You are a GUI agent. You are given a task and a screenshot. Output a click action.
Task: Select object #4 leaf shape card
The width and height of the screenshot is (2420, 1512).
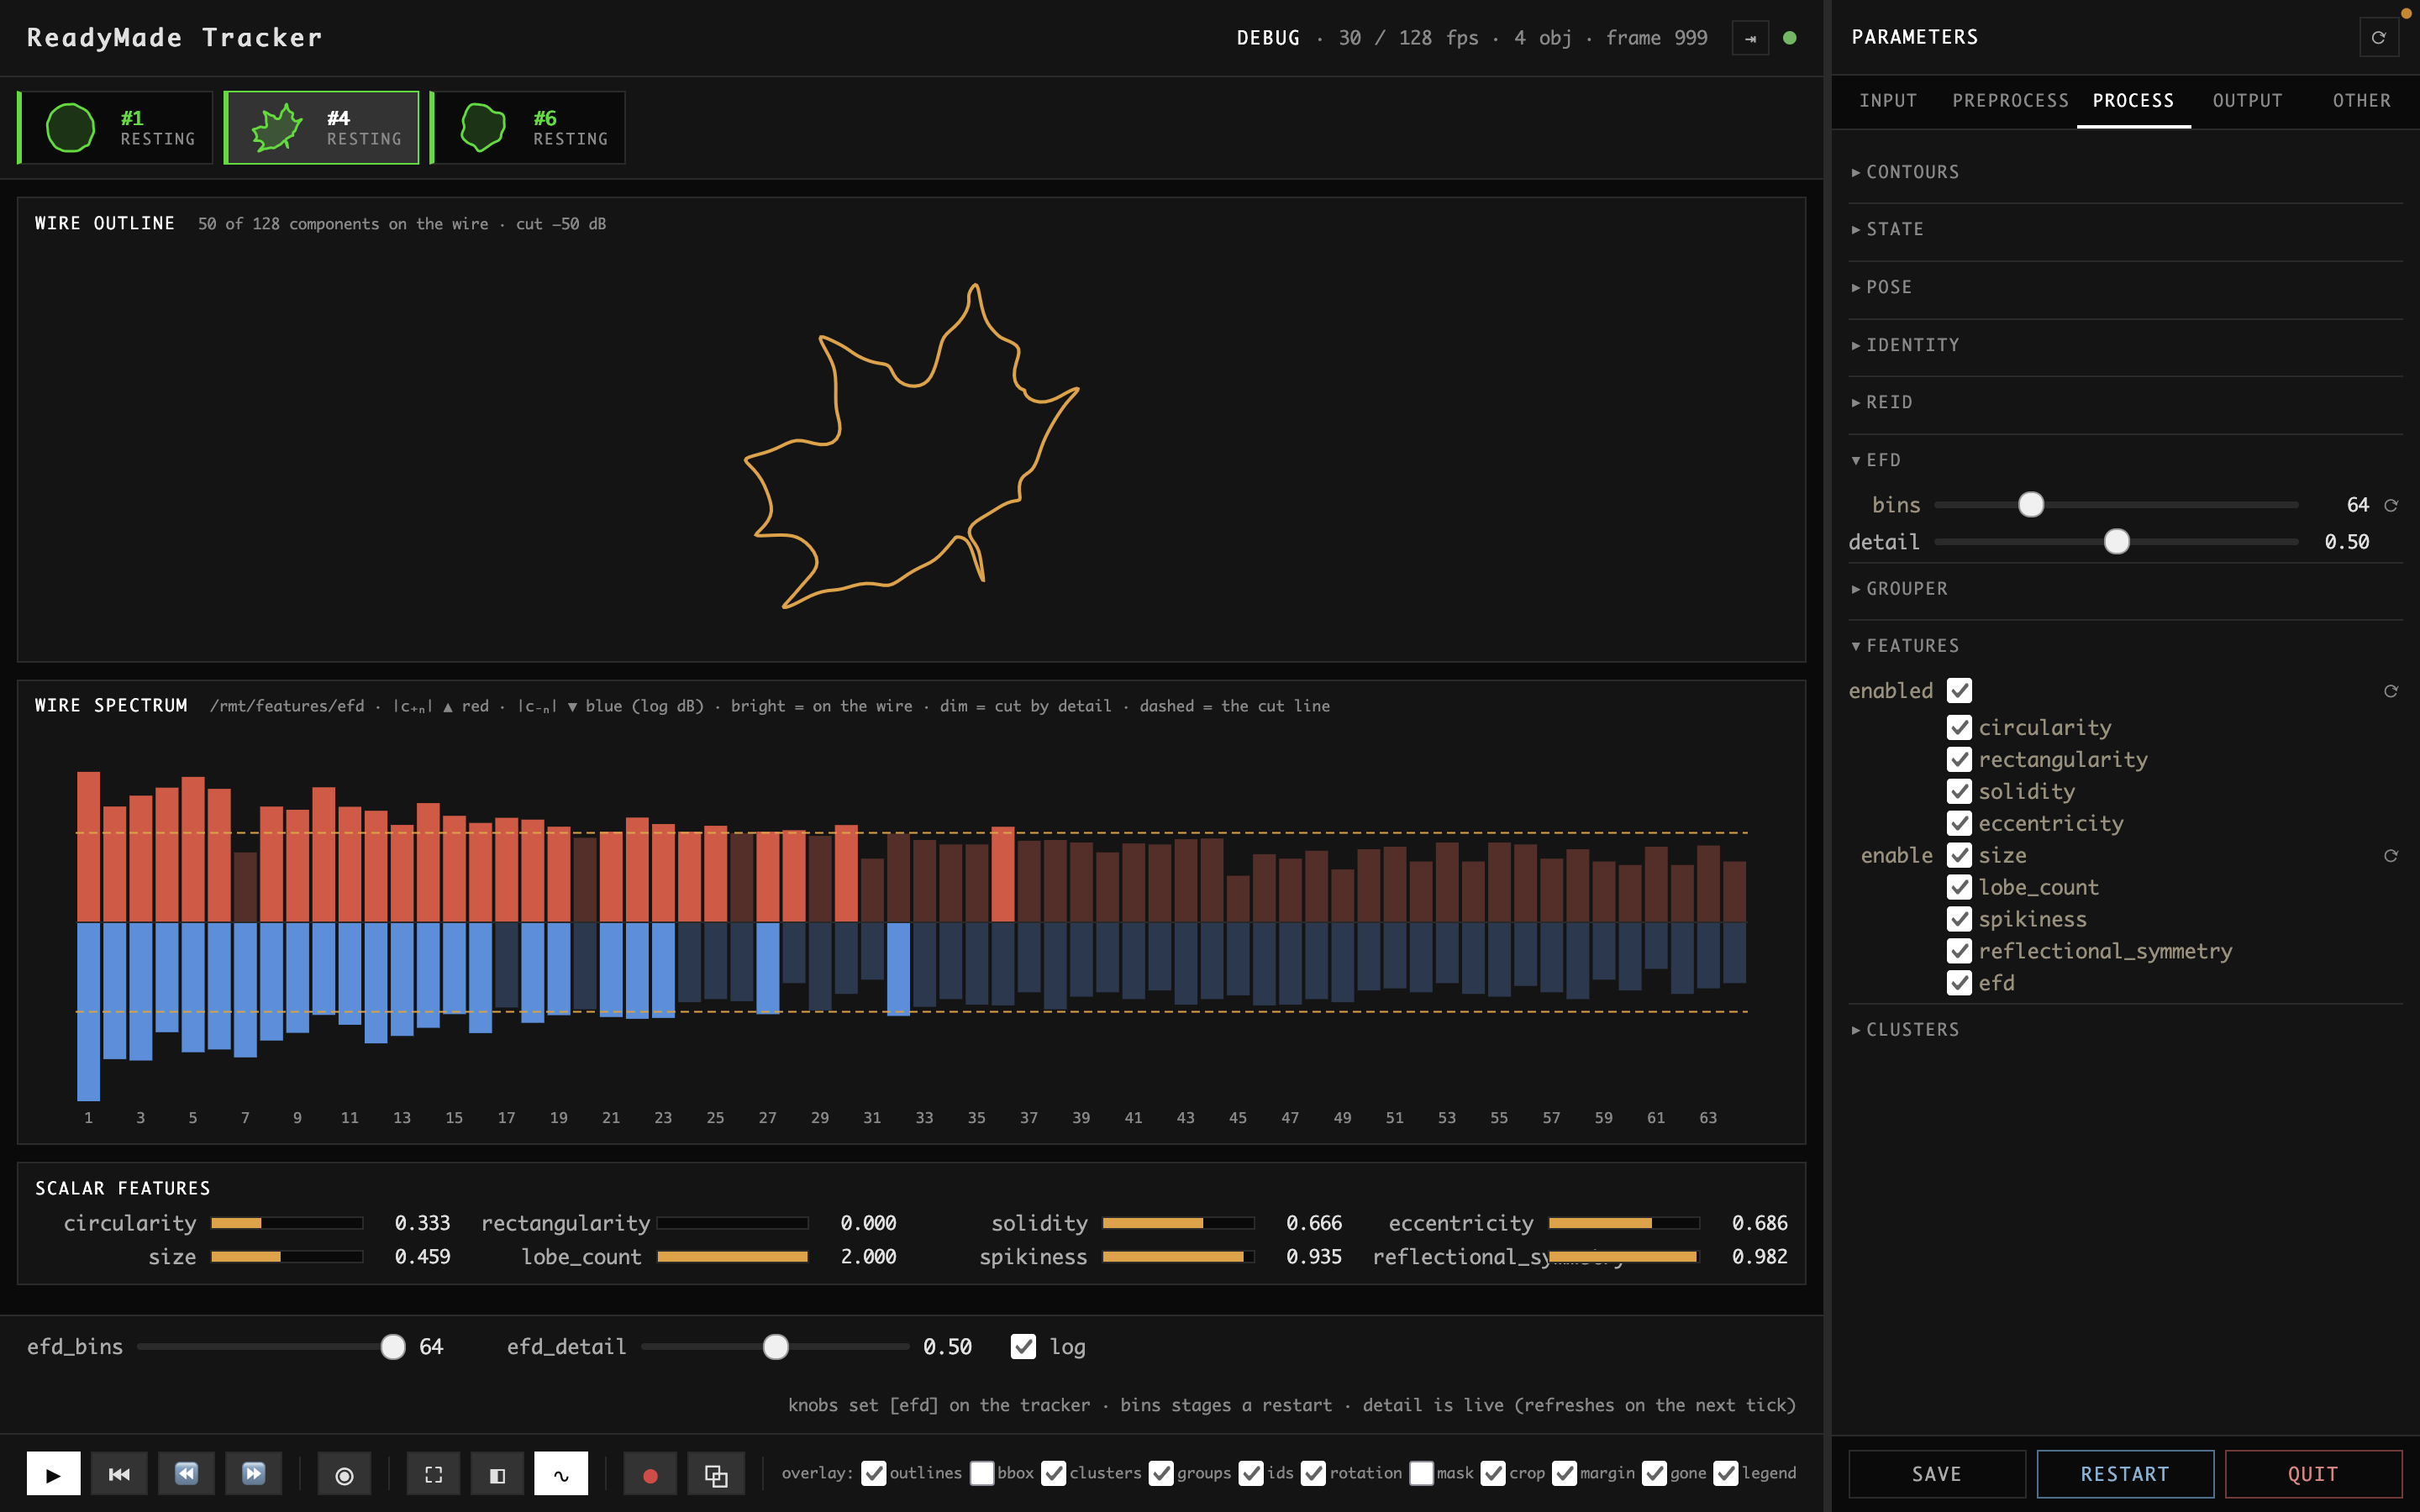tap(321, 127)
